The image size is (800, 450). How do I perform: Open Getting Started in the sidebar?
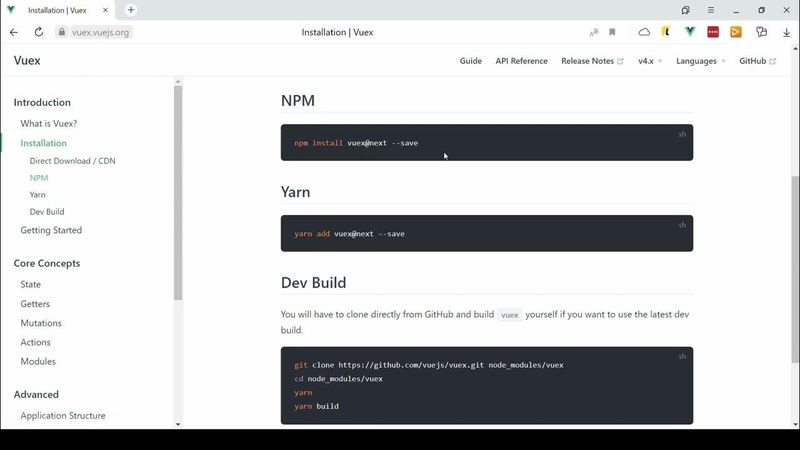coord(51,230)
